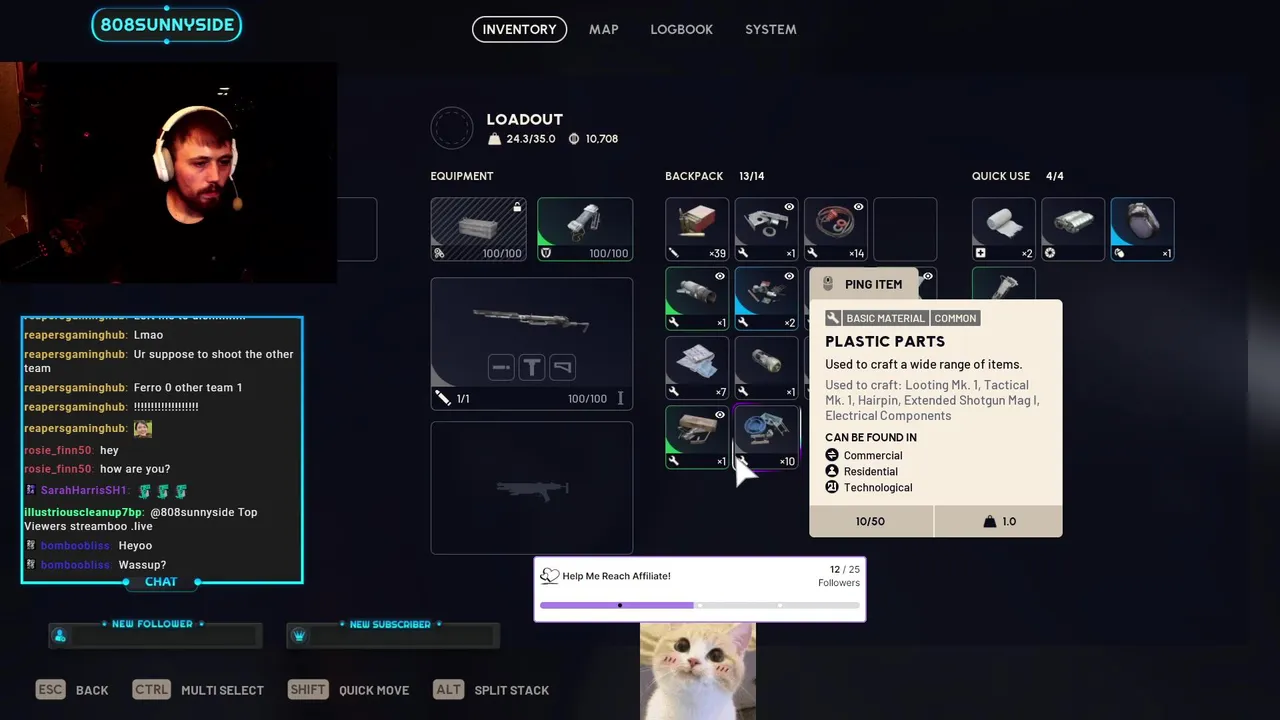Image resolution: width=1280 pixels, height=720 pixels.
Task: Select the ammo stack x39 in backpack
Action: tap(697, 229)
